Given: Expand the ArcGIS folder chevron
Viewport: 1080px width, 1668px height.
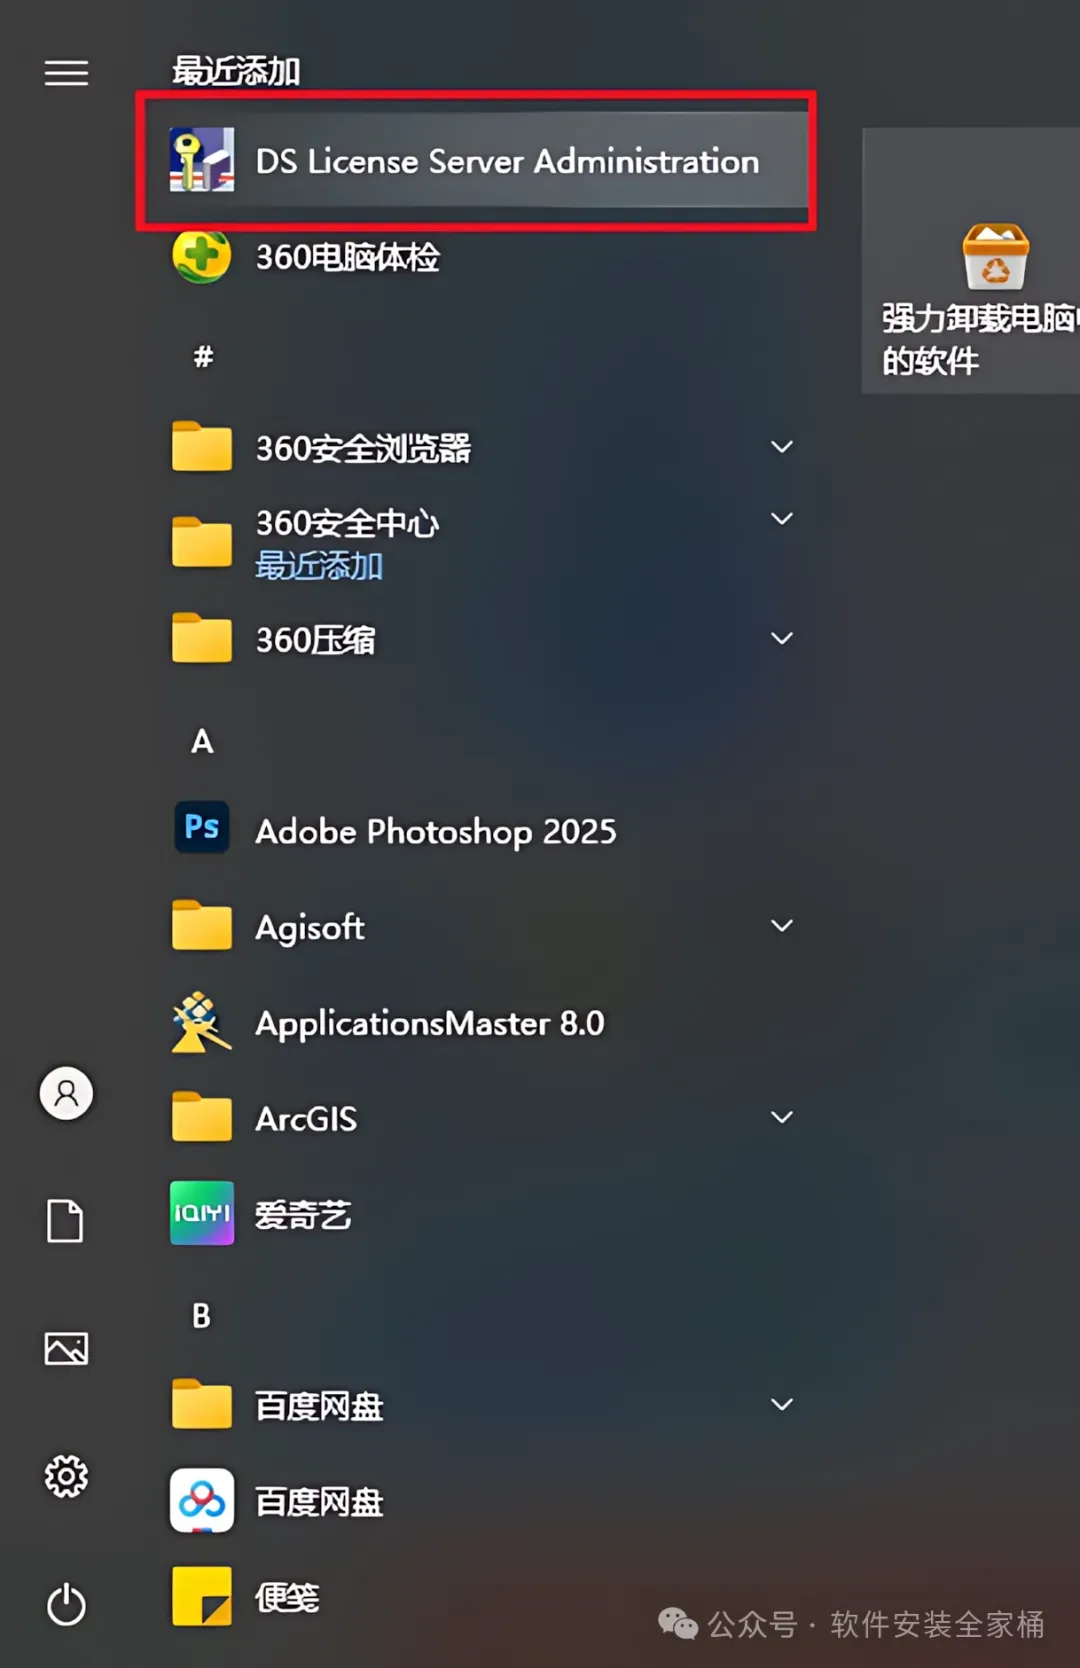Looking at the screenshot, I should (782, 1117).
